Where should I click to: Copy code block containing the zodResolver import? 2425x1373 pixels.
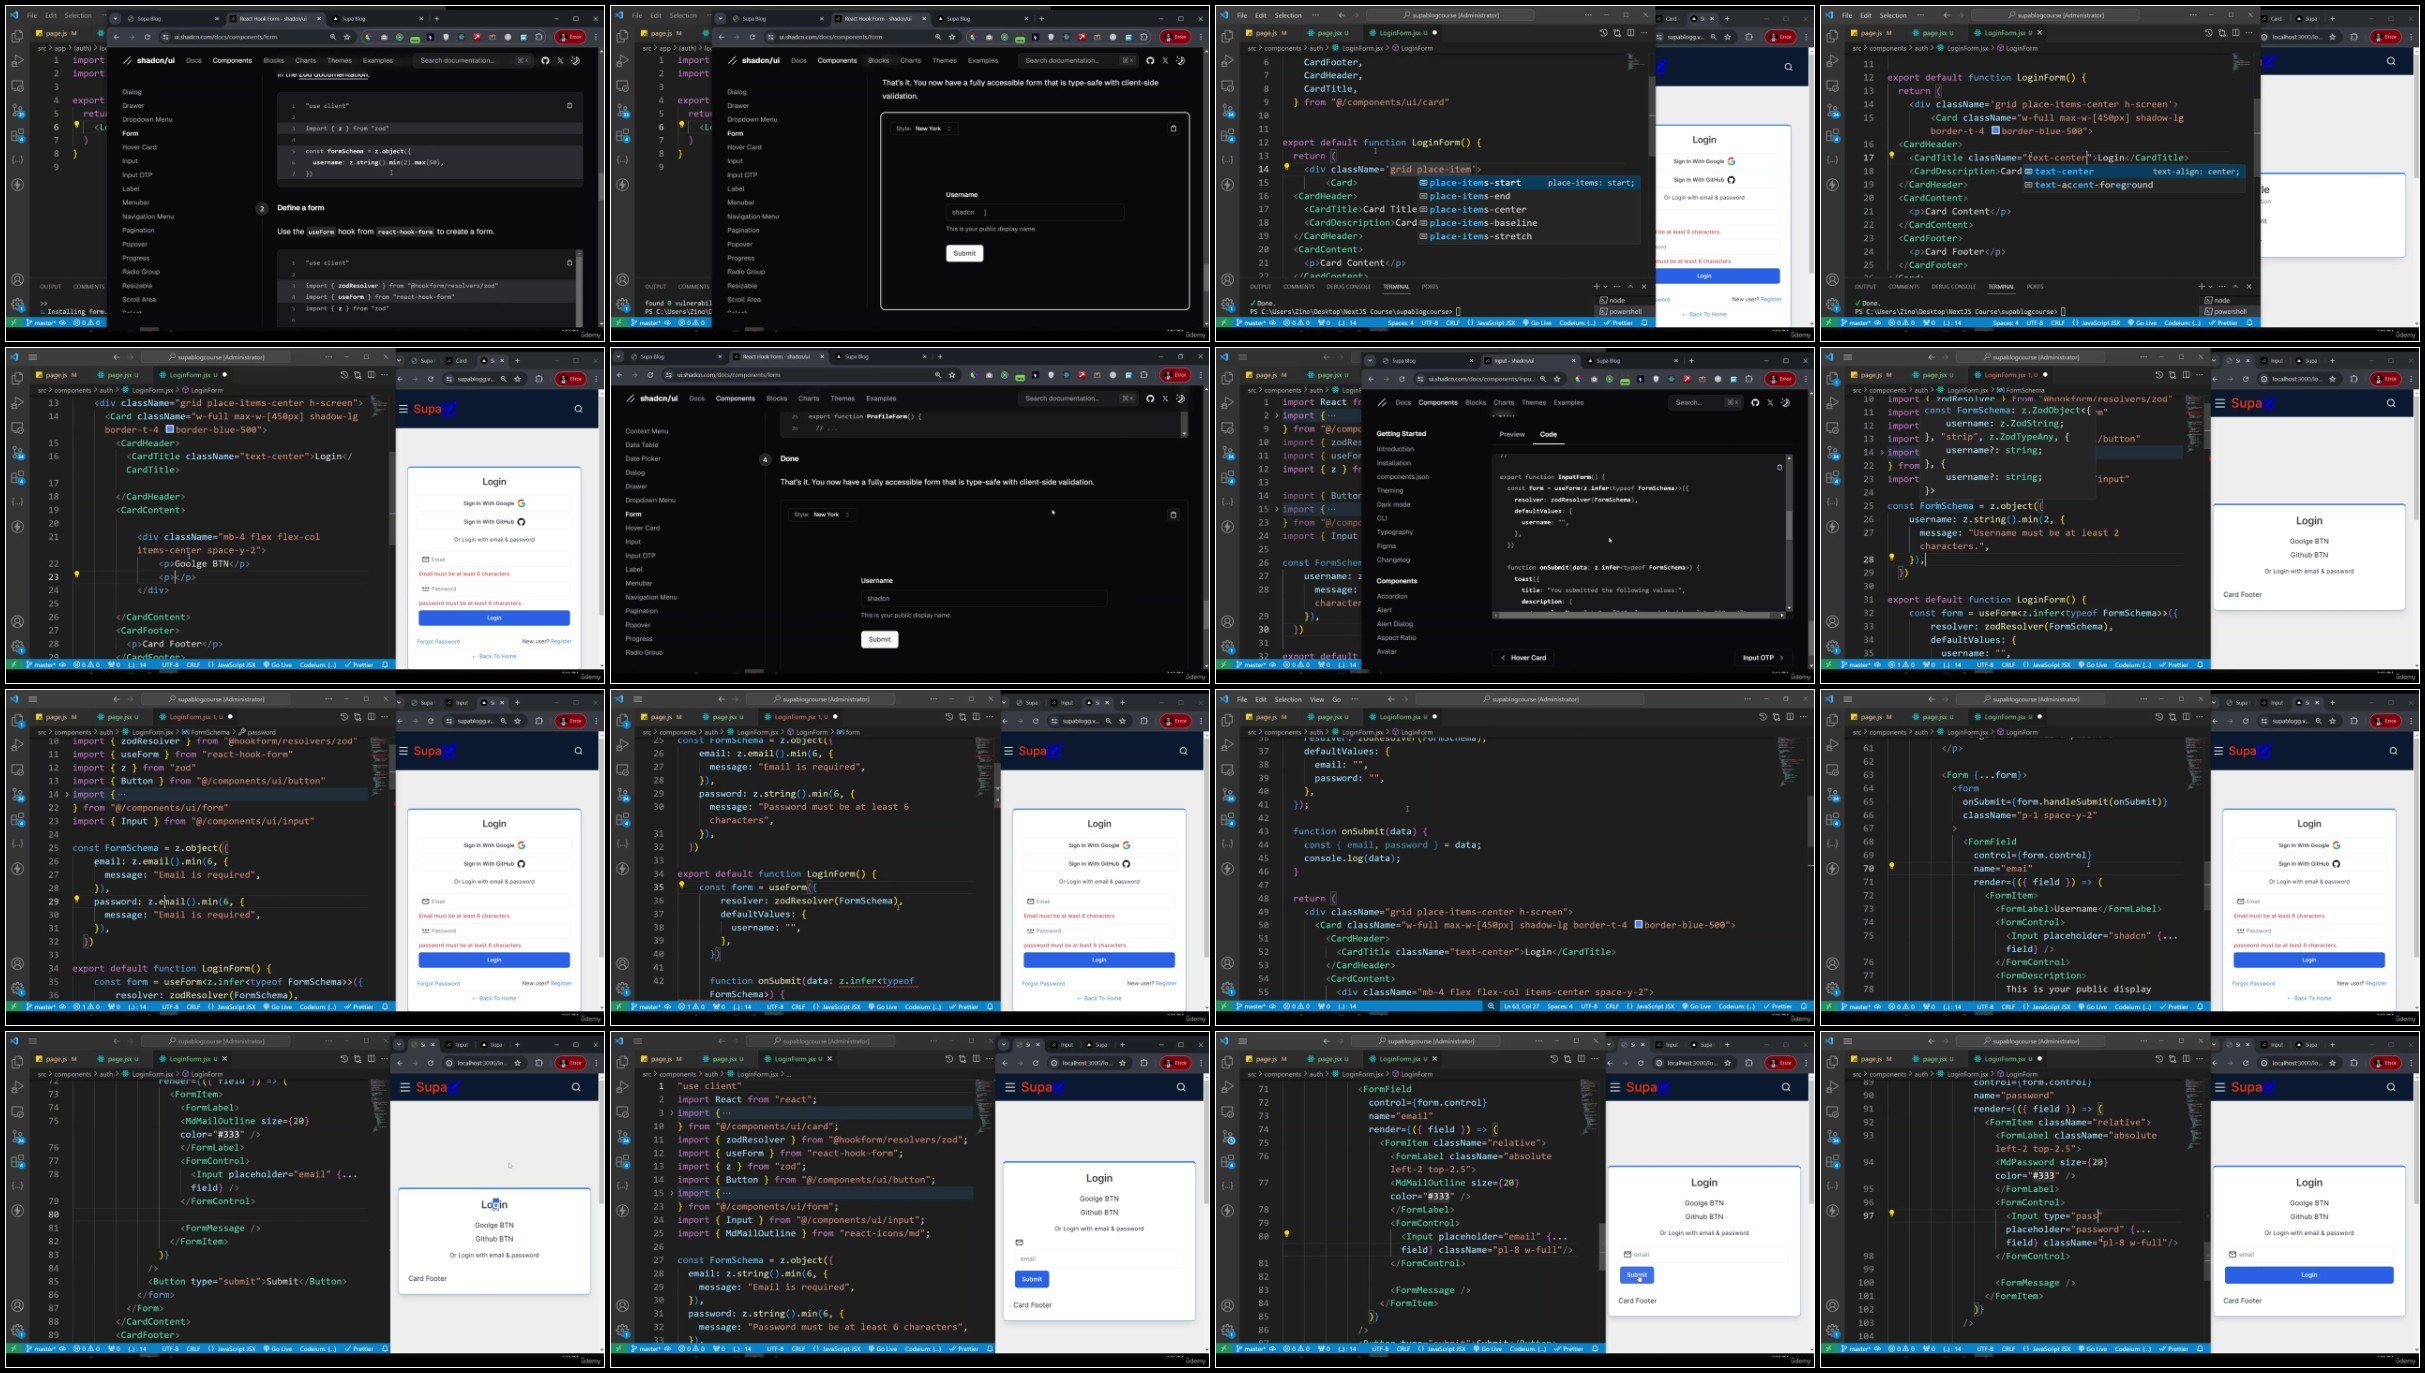pyautogui.click(x=569, y=263)
